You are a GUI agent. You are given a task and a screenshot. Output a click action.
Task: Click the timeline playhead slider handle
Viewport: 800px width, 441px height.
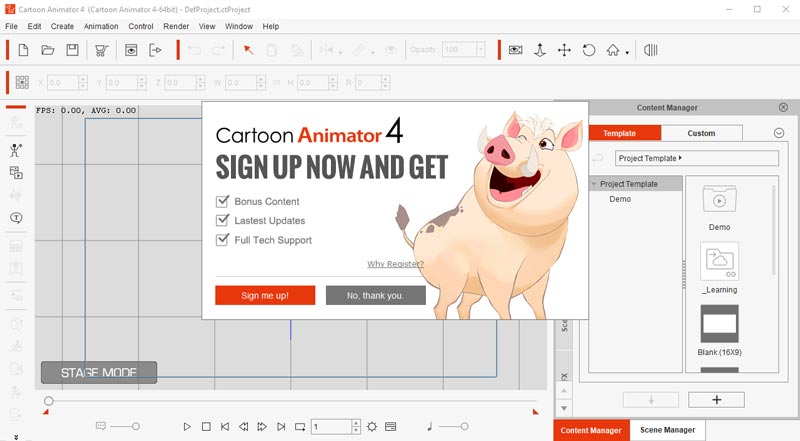point(48,401)
